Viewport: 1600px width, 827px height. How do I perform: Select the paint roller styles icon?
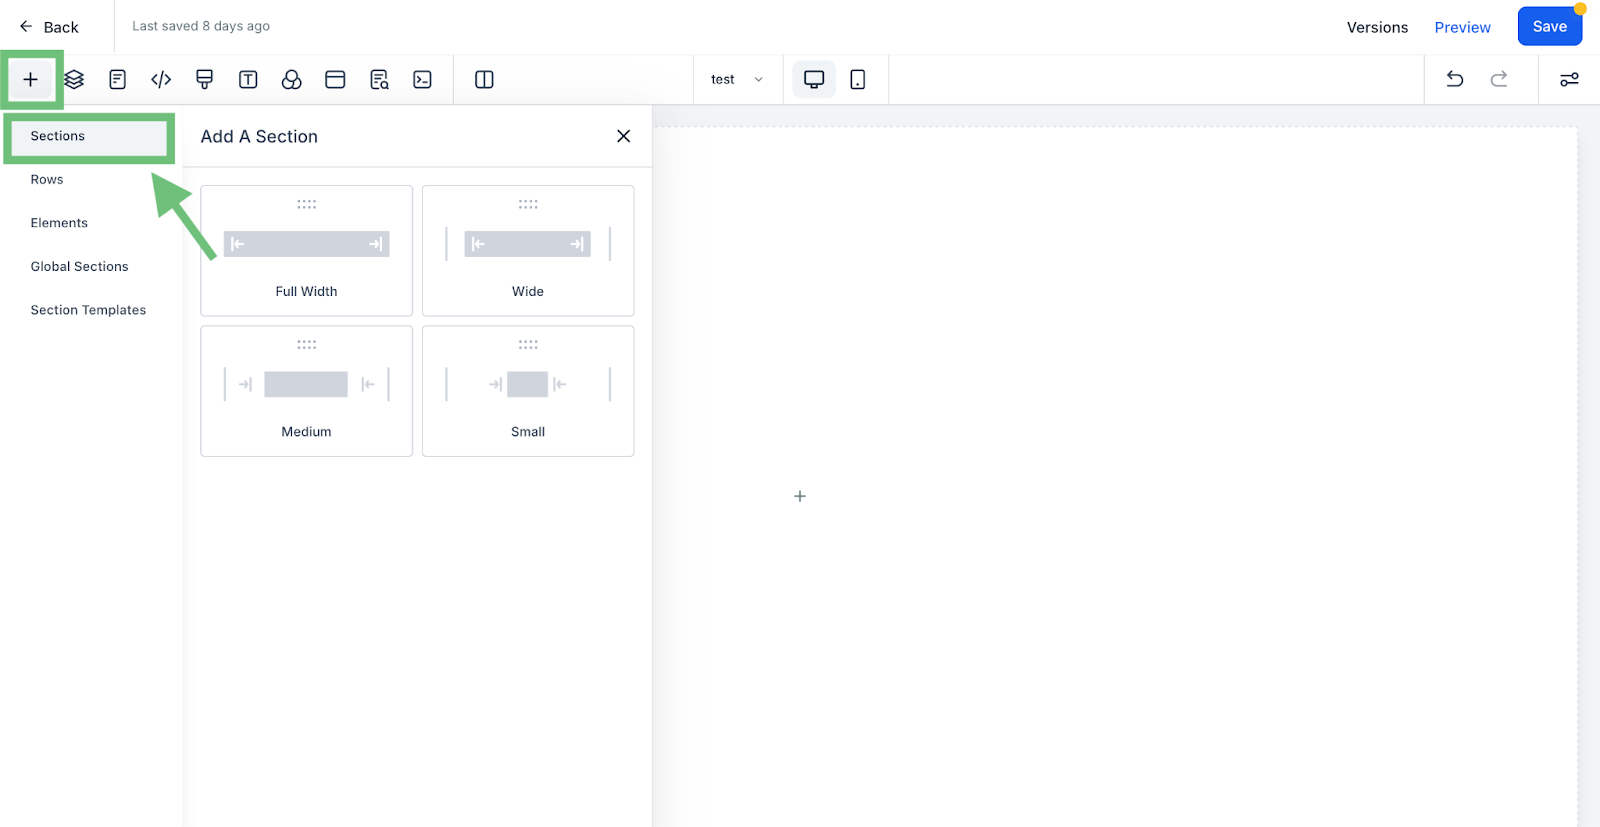click(205, 80)
